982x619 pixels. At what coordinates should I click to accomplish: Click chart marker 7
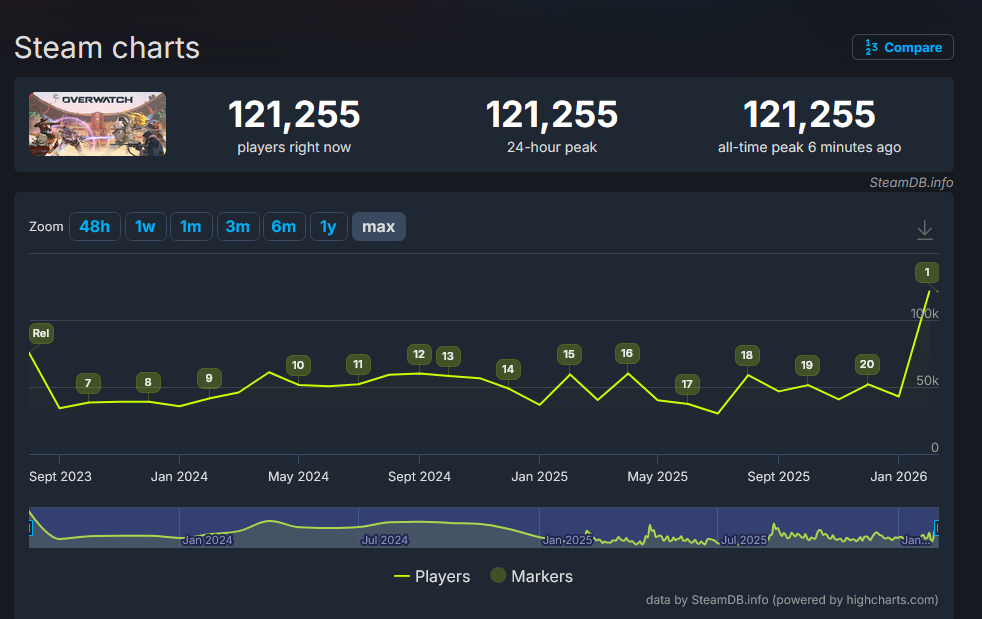tap(88, 383)
